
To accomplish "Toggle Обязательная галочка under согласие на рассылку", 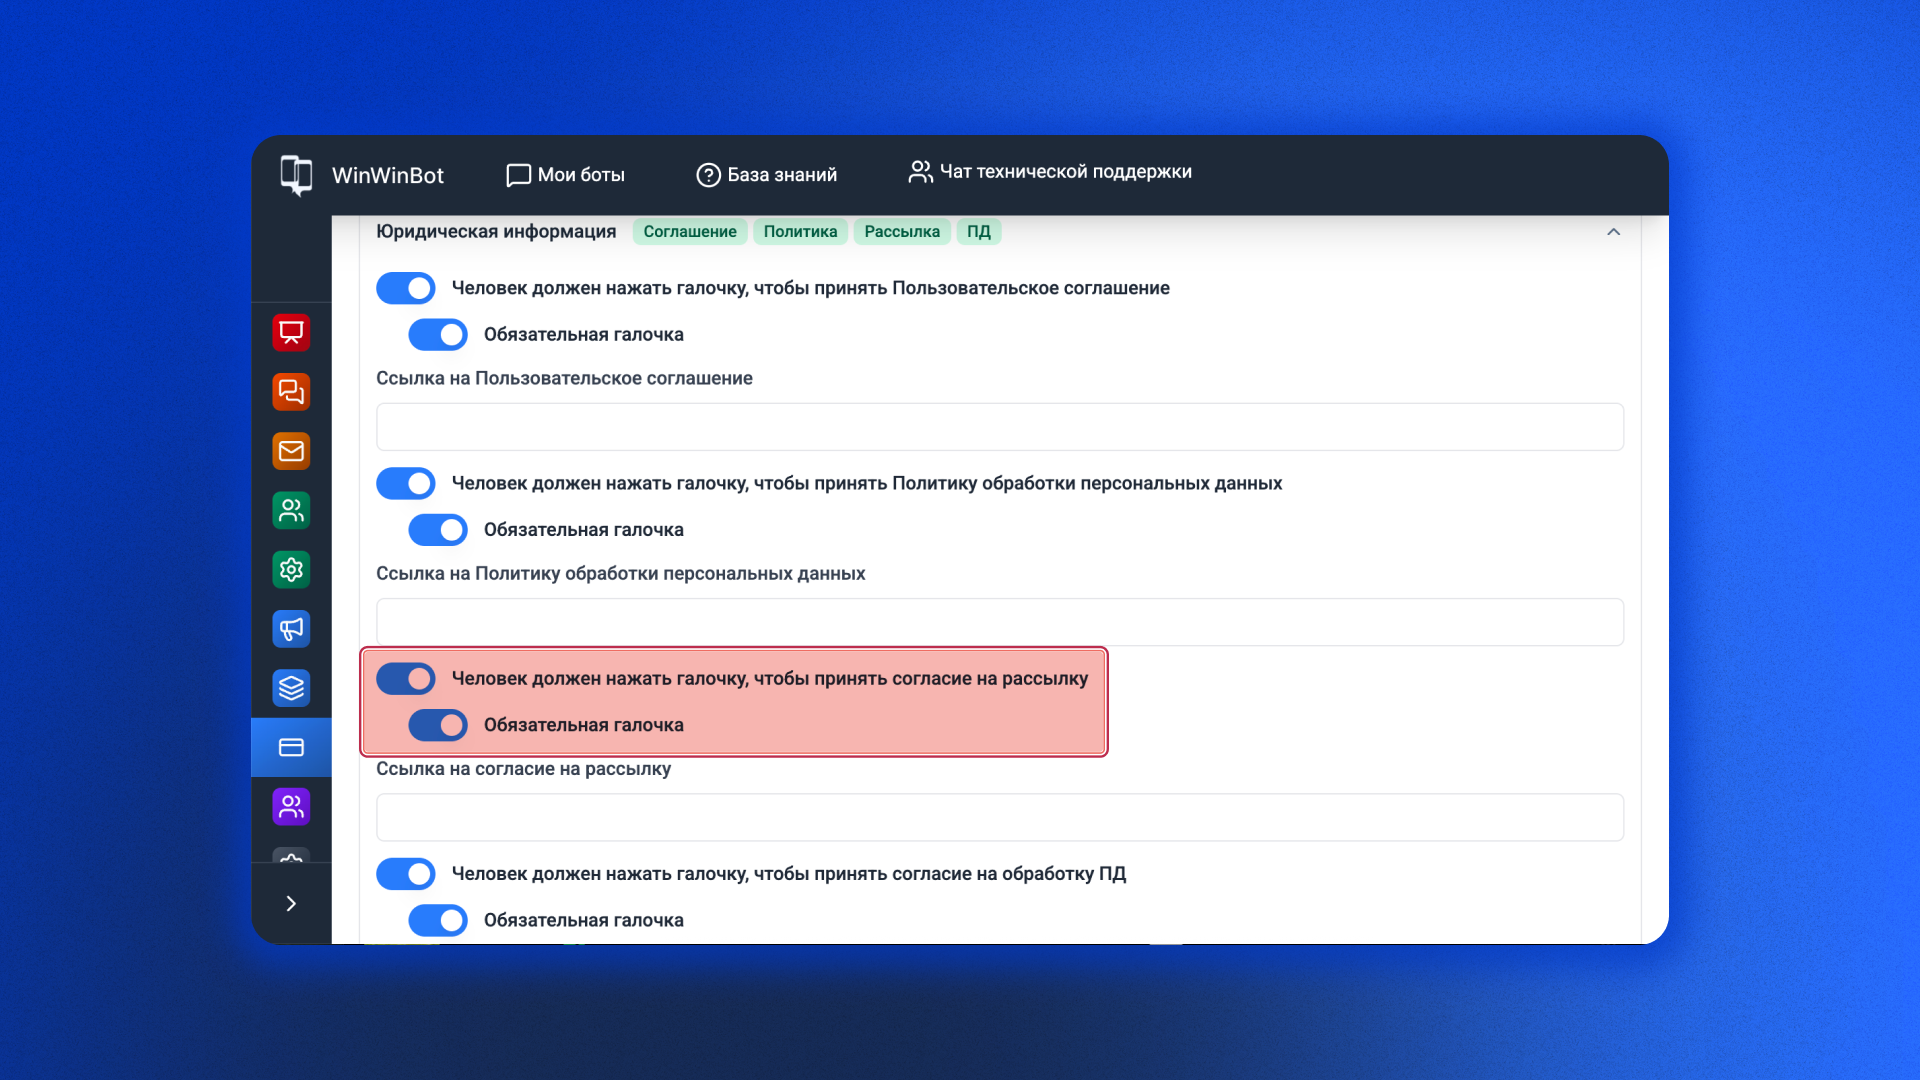I will coord(438,725).
